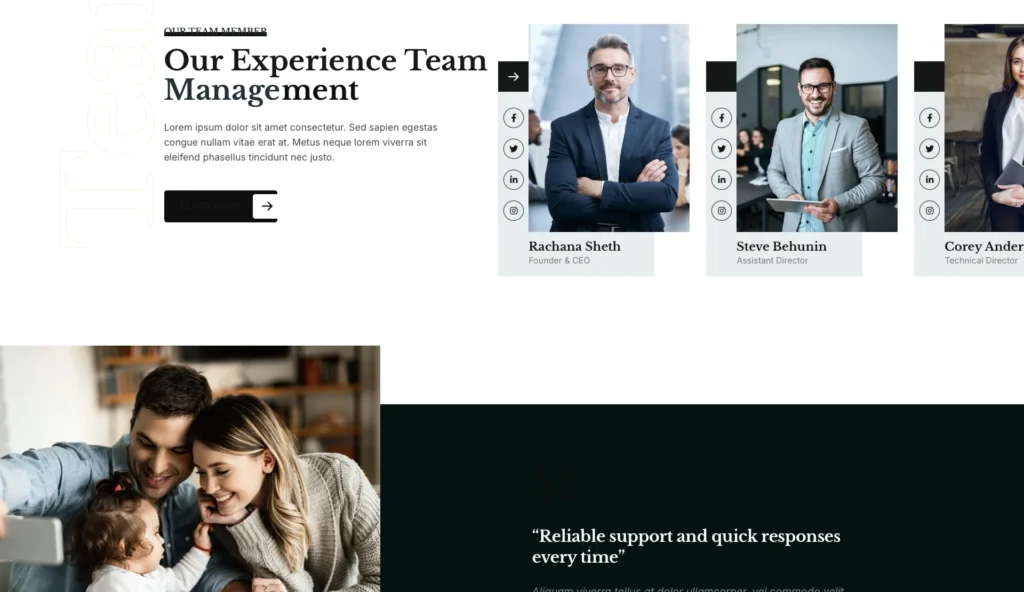1024x592 pixels.
Task: Click Steve Behunin's Twitter icon
Action: click(x=722, y=149)
